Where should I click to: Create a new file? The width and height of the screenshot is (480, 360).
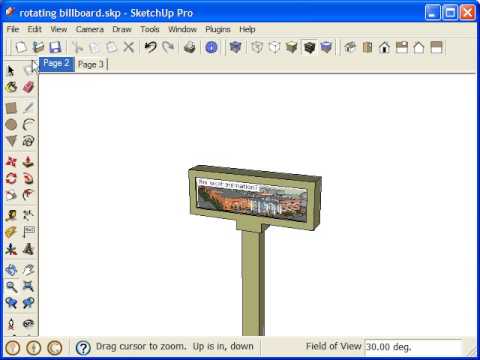click(x=21, y=47)
